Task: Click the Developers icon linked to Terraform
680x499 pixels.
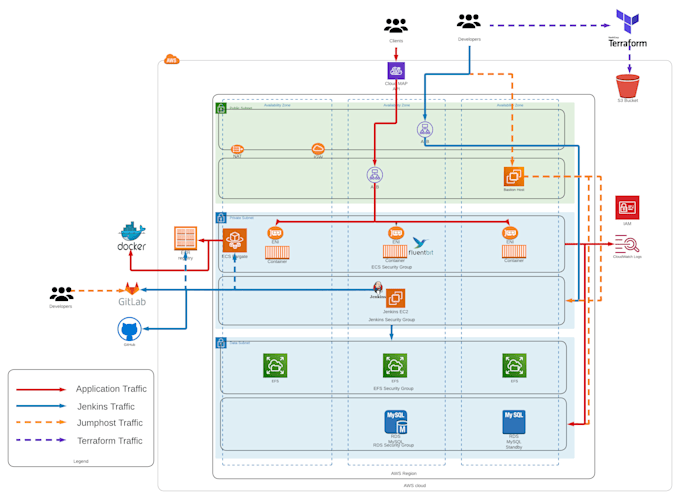Action: (x=469, y=21)
